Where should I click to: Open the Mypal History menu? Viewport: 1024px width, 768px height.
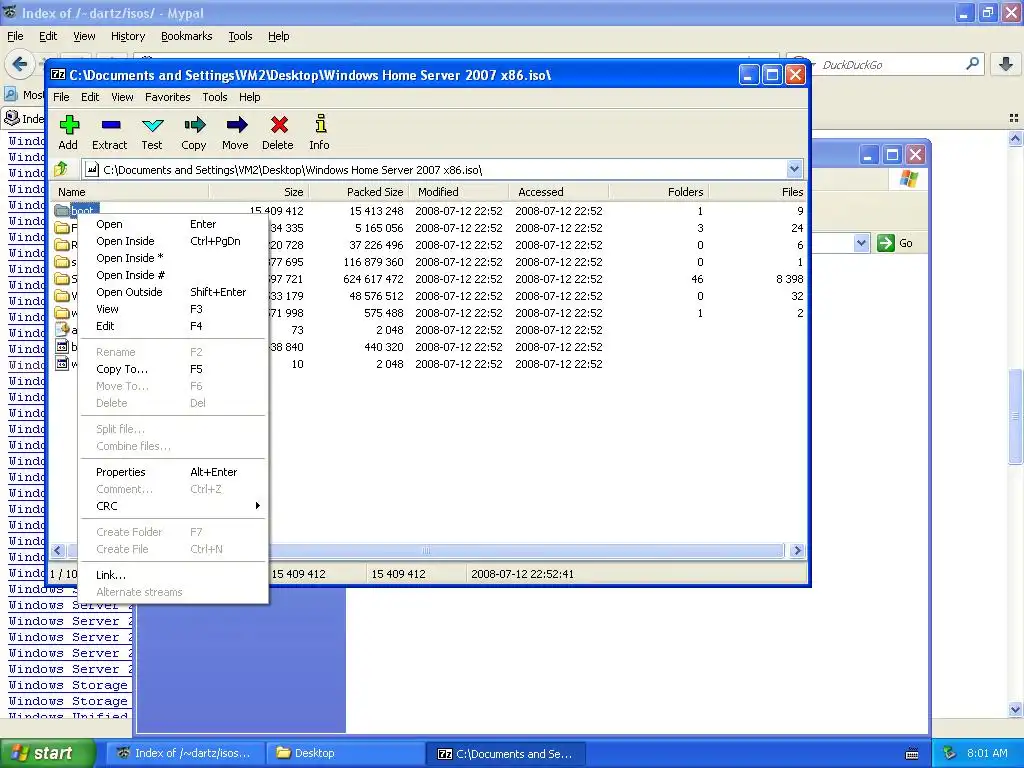[x=128, y=36]
